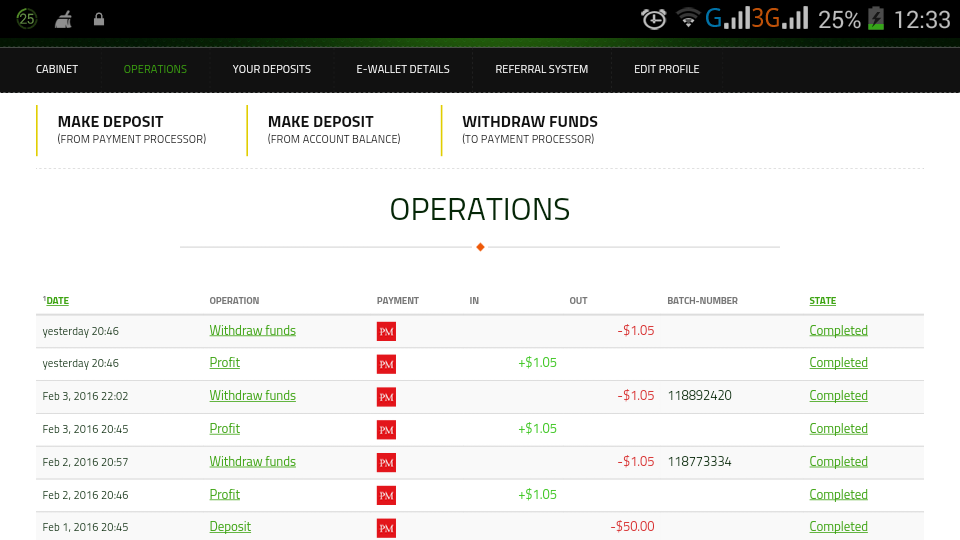Open Withdraw funds link for yesterday 20:46
The height and width of the screenshot is (540, 960).
[252, 331]
